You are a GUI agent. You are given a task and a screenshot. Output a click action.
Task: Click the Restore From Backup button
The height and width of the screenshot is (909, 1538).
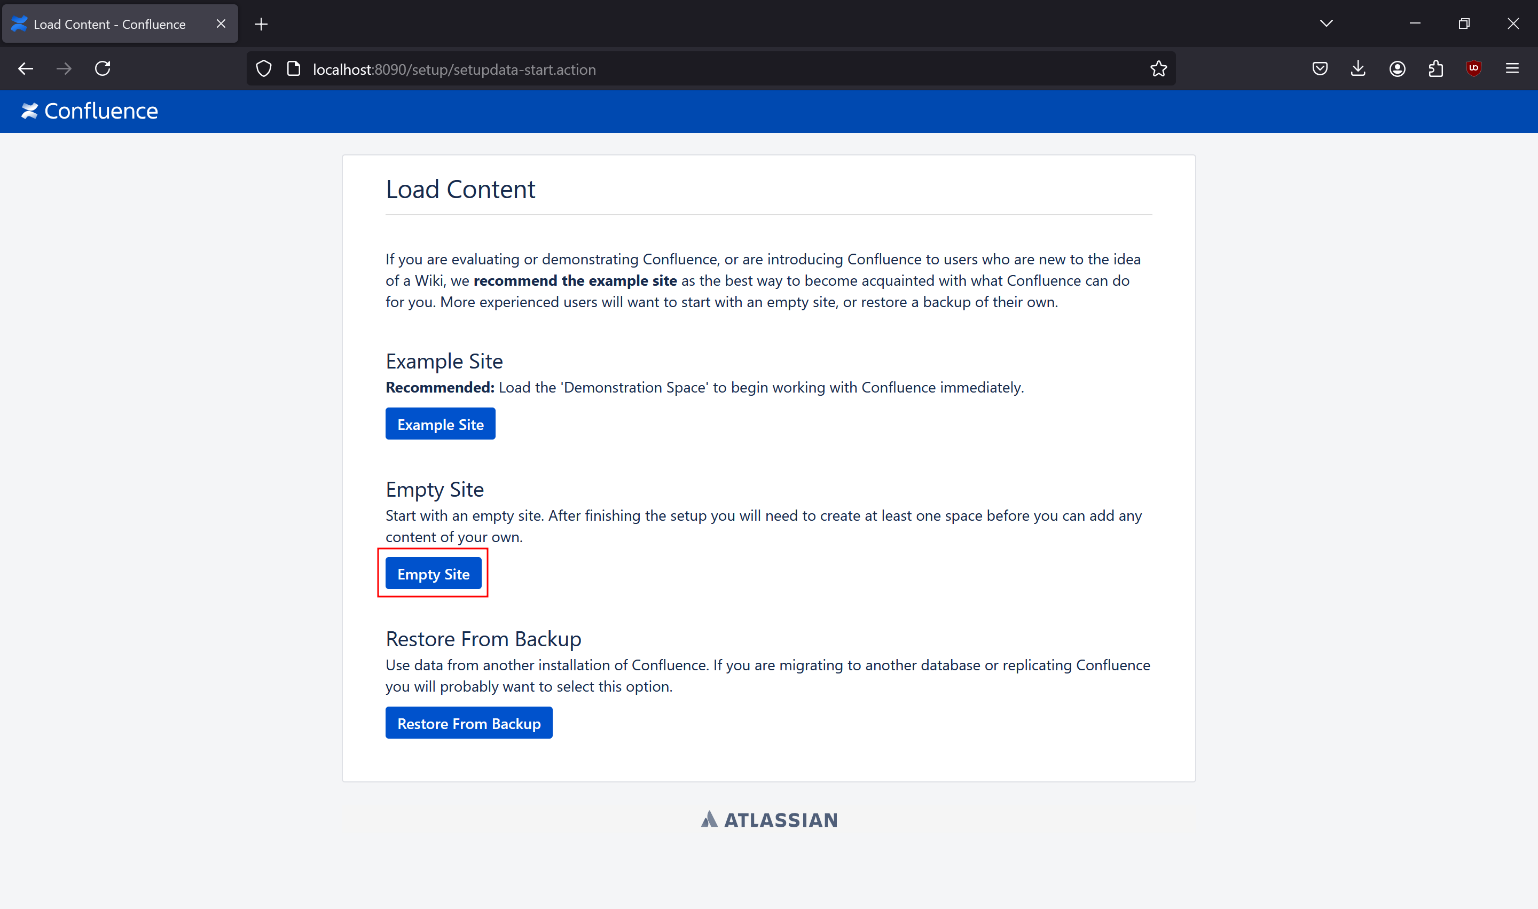[469, 723]
